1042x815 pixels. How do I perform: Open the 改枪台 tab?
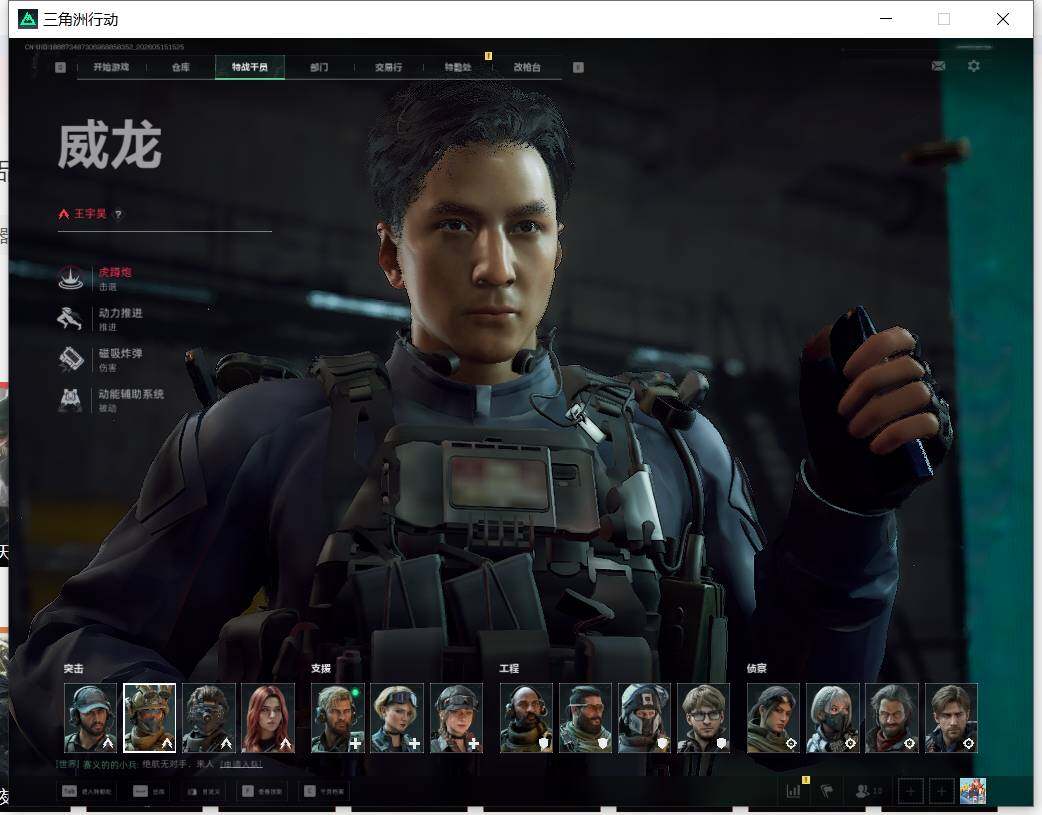[x=527, y=67]
